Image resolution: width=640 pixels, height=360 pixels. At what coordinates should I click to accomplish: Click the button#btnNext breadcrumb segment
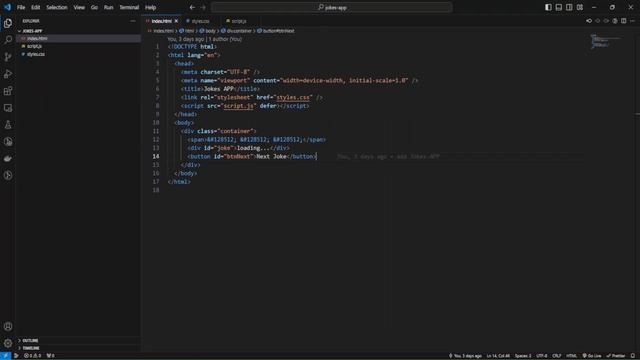tap(276, 31)
